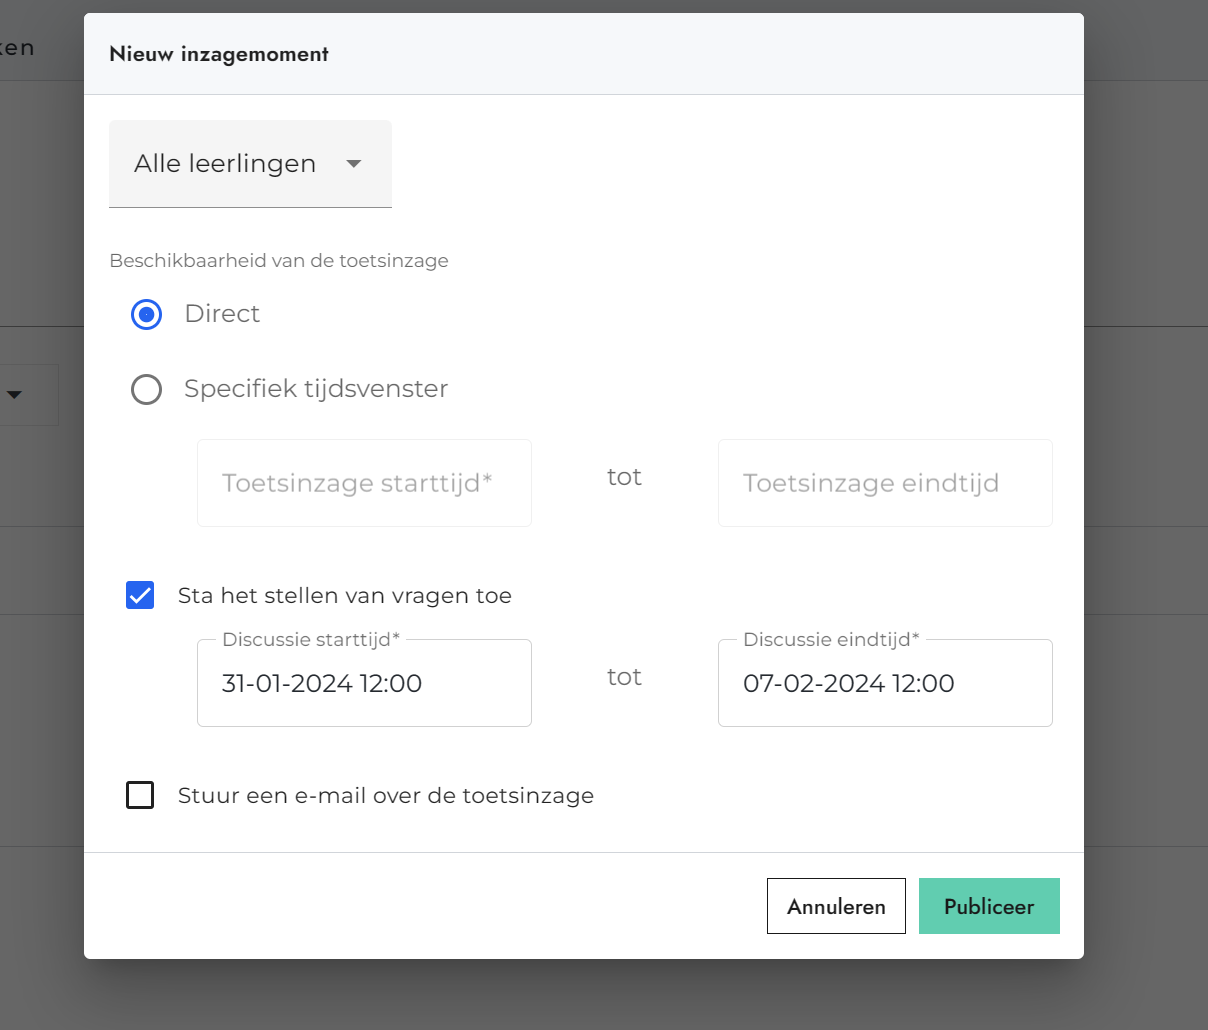The height and width of the screenshot is (1030, 1208).
Task: Choose Specifiek tijdsvenster availability option
Action: pos(146,389)
